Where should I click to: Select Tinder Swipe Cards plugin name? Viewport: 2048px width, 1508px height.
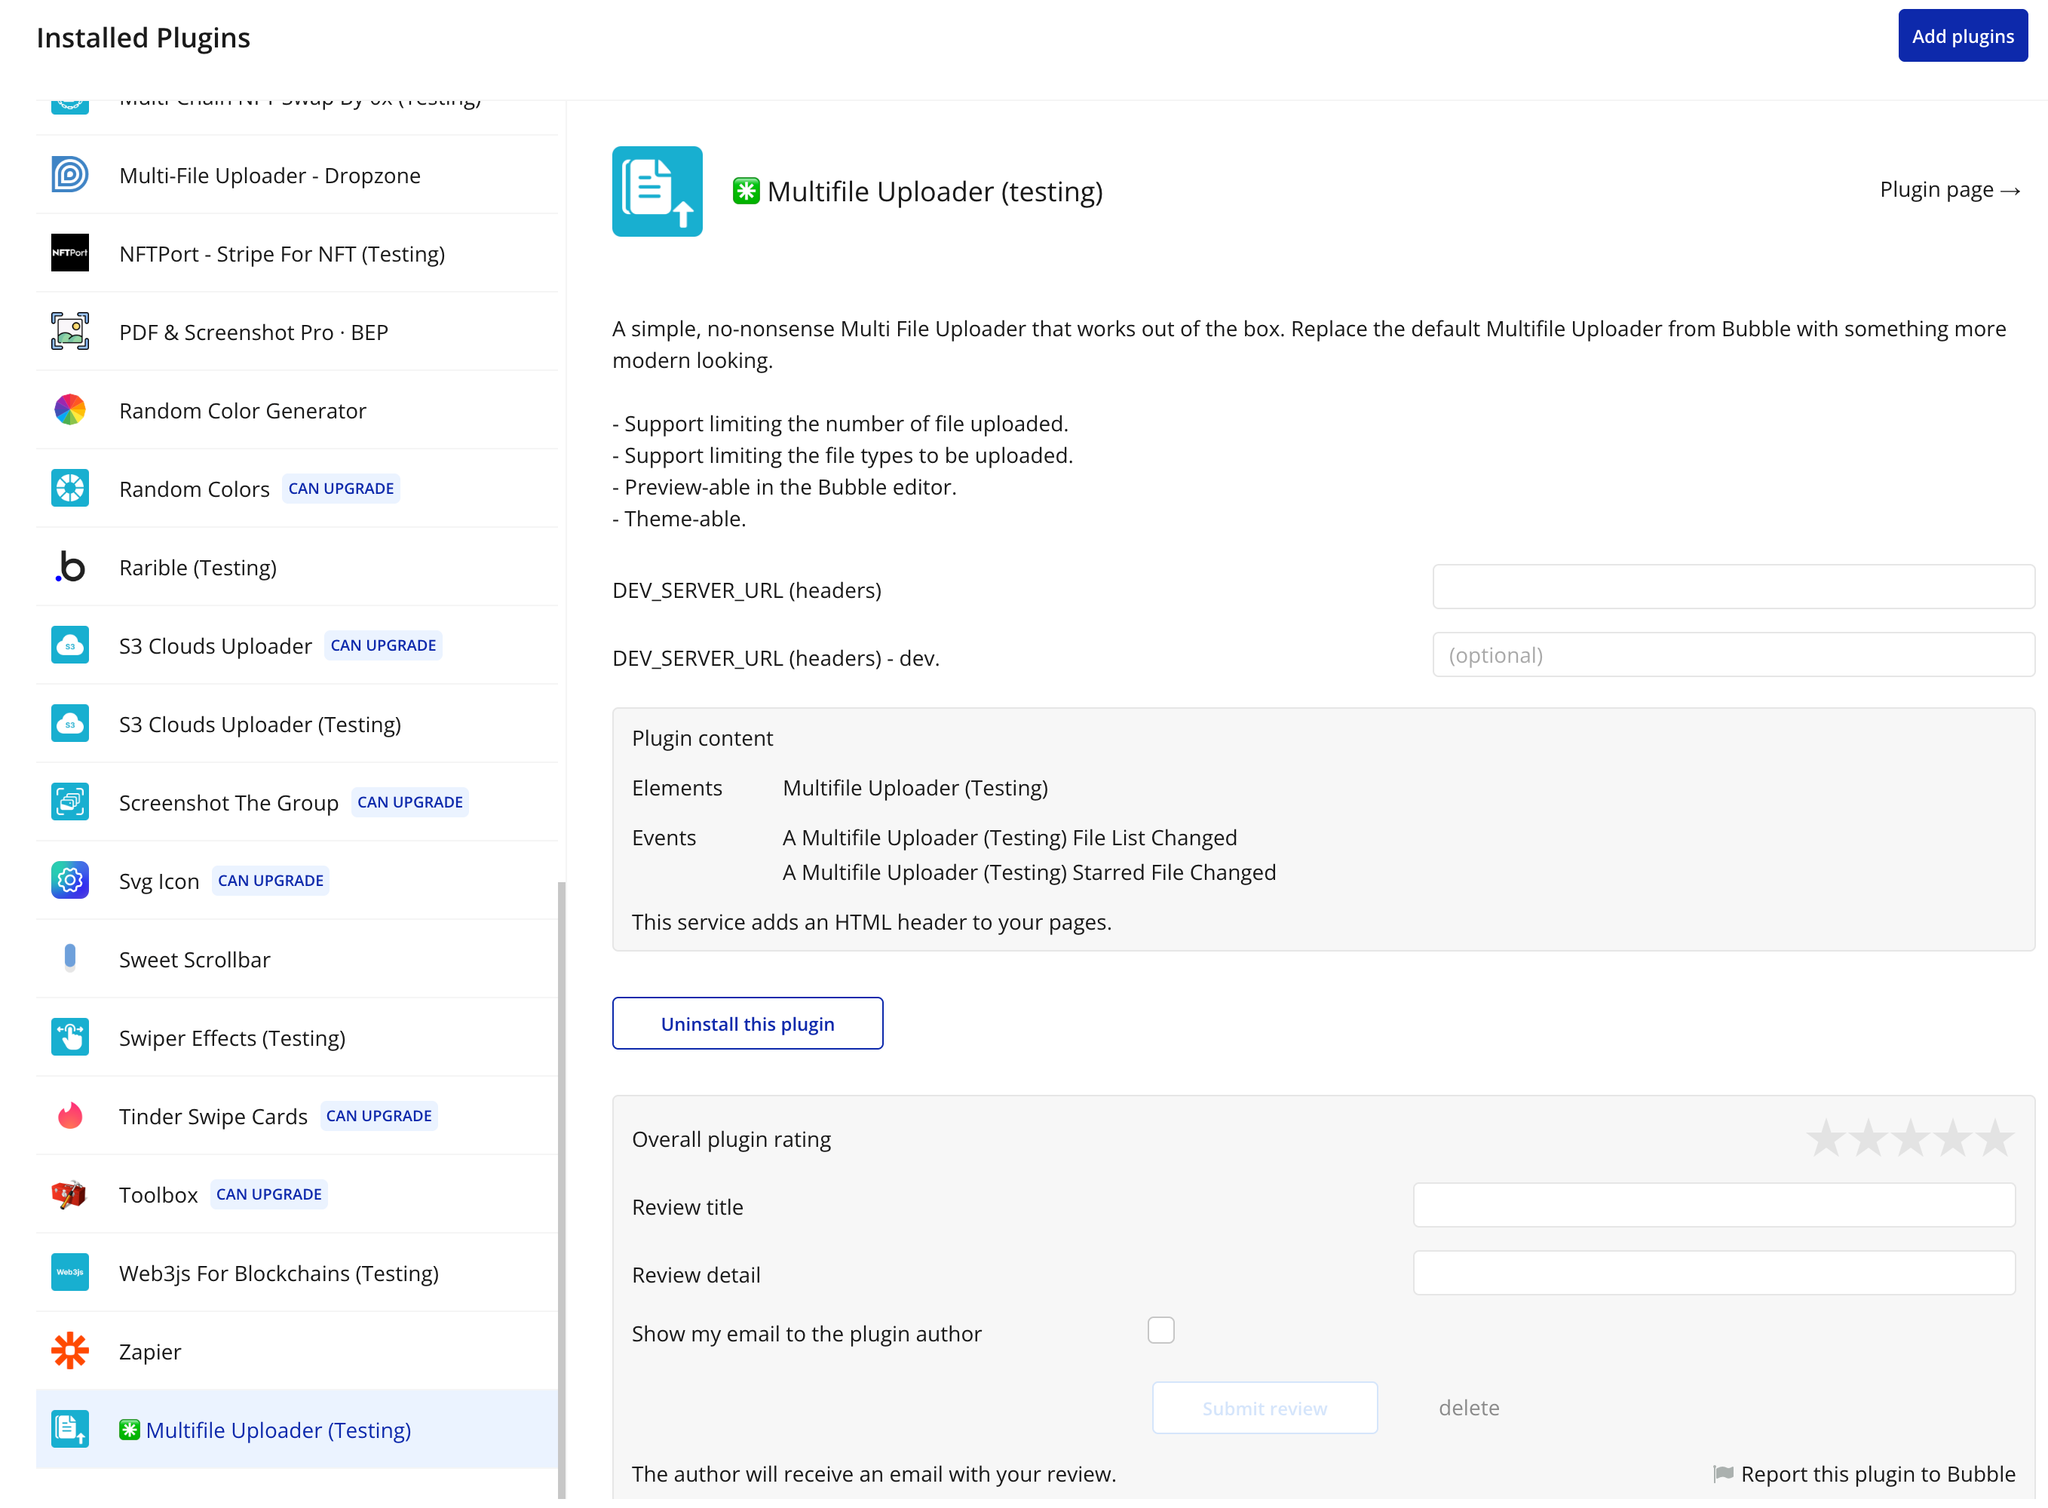click(x=213, y=1116)
